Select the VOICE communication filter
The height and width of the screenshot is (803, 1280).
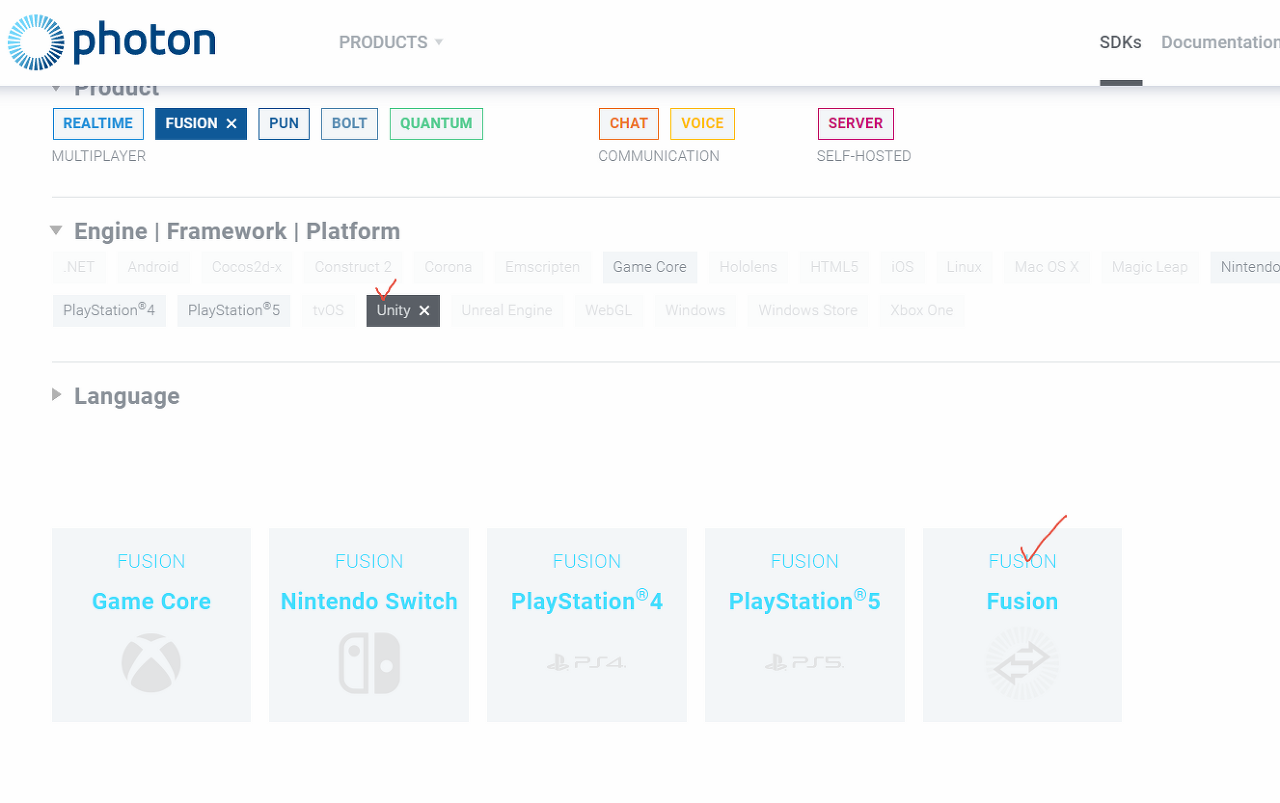(x=702, y=123)
